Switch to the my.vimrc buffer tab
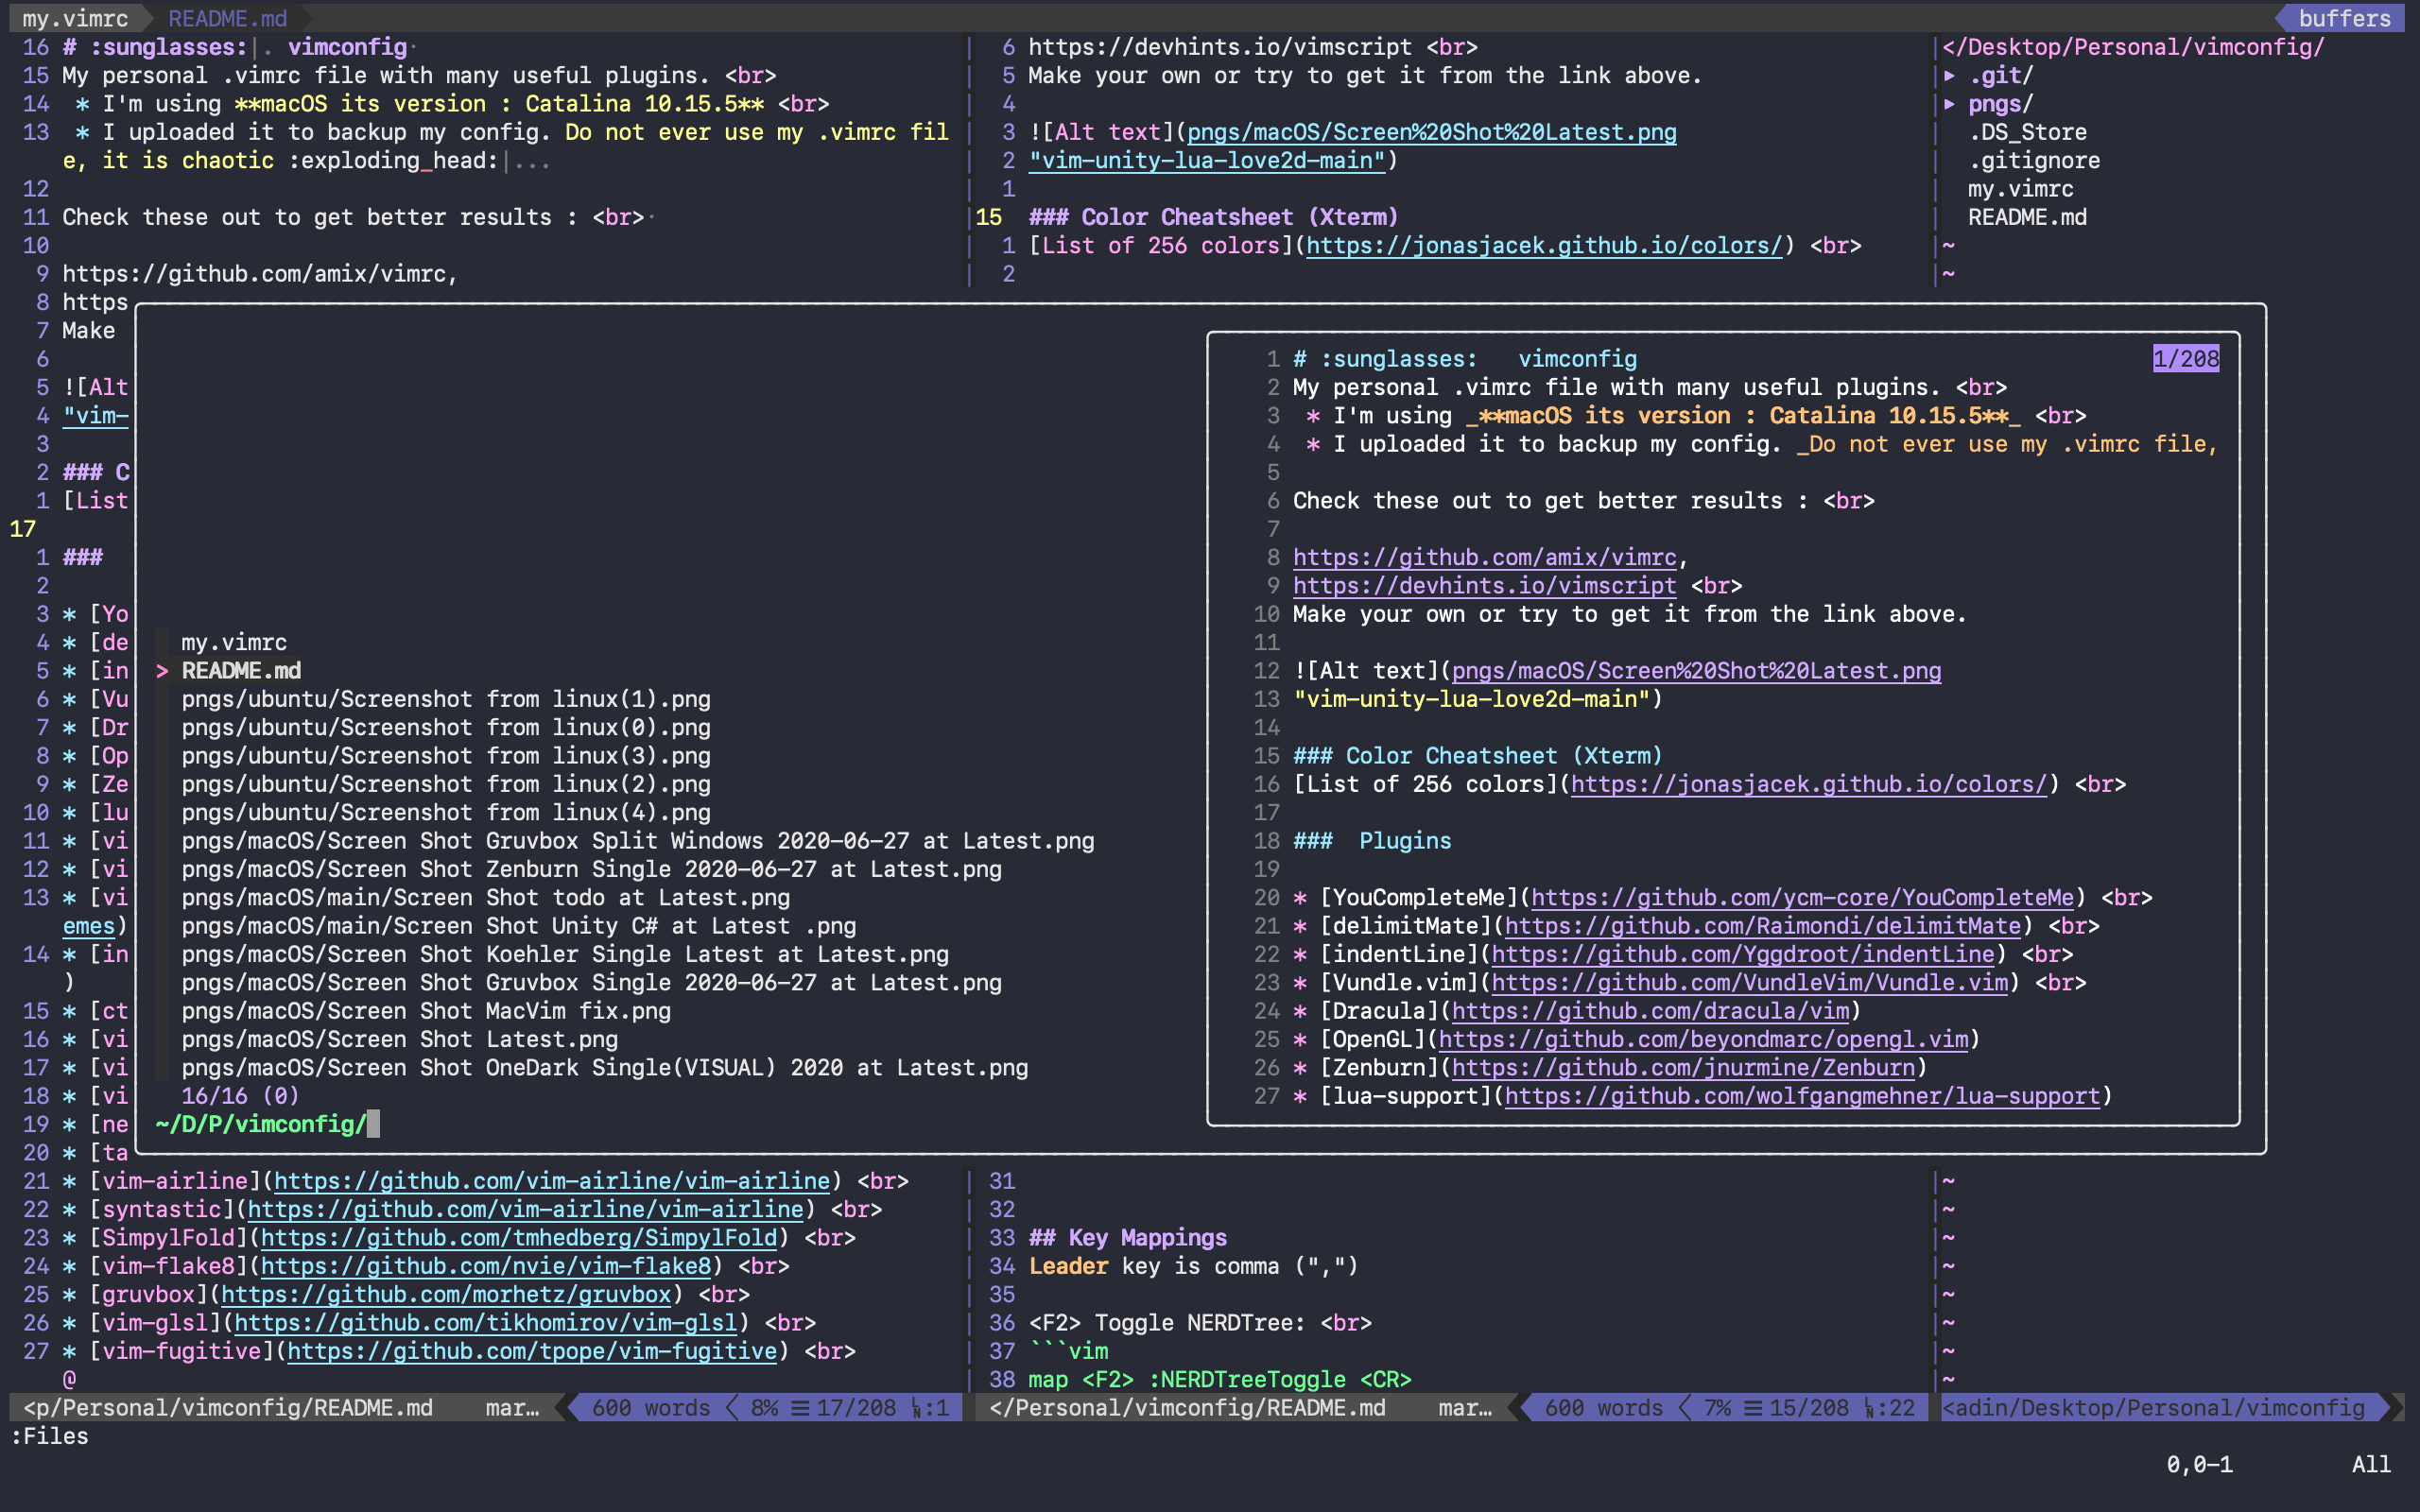 [75, 18]
